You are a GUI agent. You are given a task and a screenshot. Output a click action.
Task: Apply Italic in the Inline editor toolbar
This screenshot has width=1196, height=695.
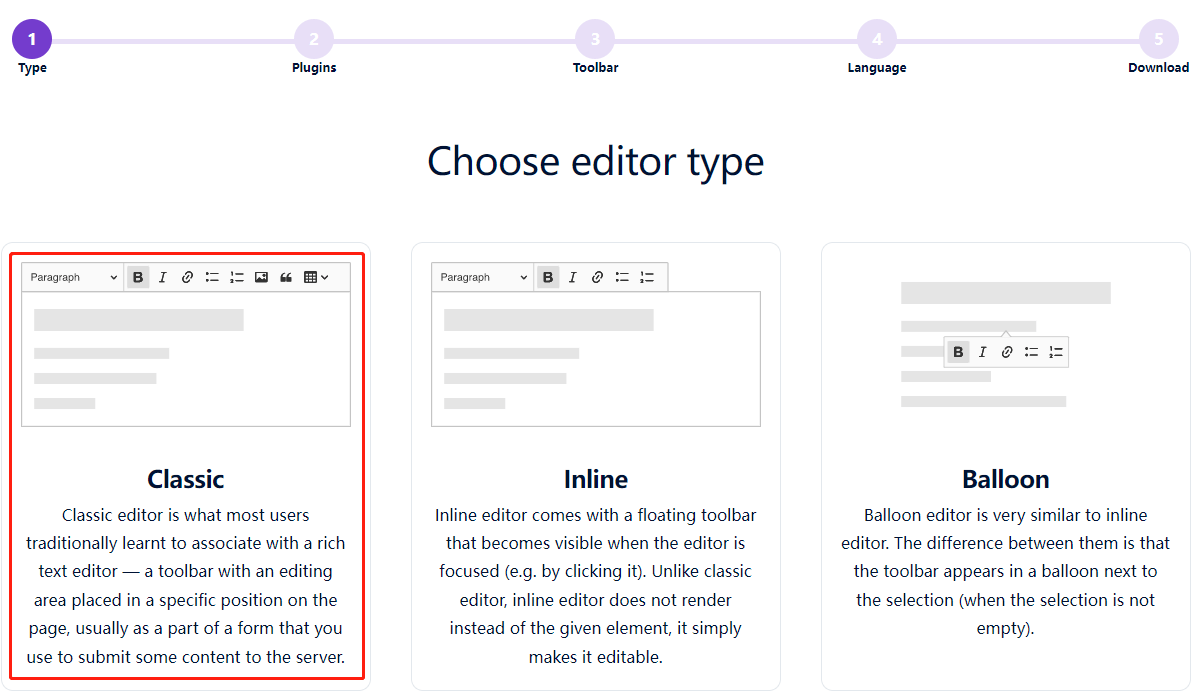(x=572, y=277)
